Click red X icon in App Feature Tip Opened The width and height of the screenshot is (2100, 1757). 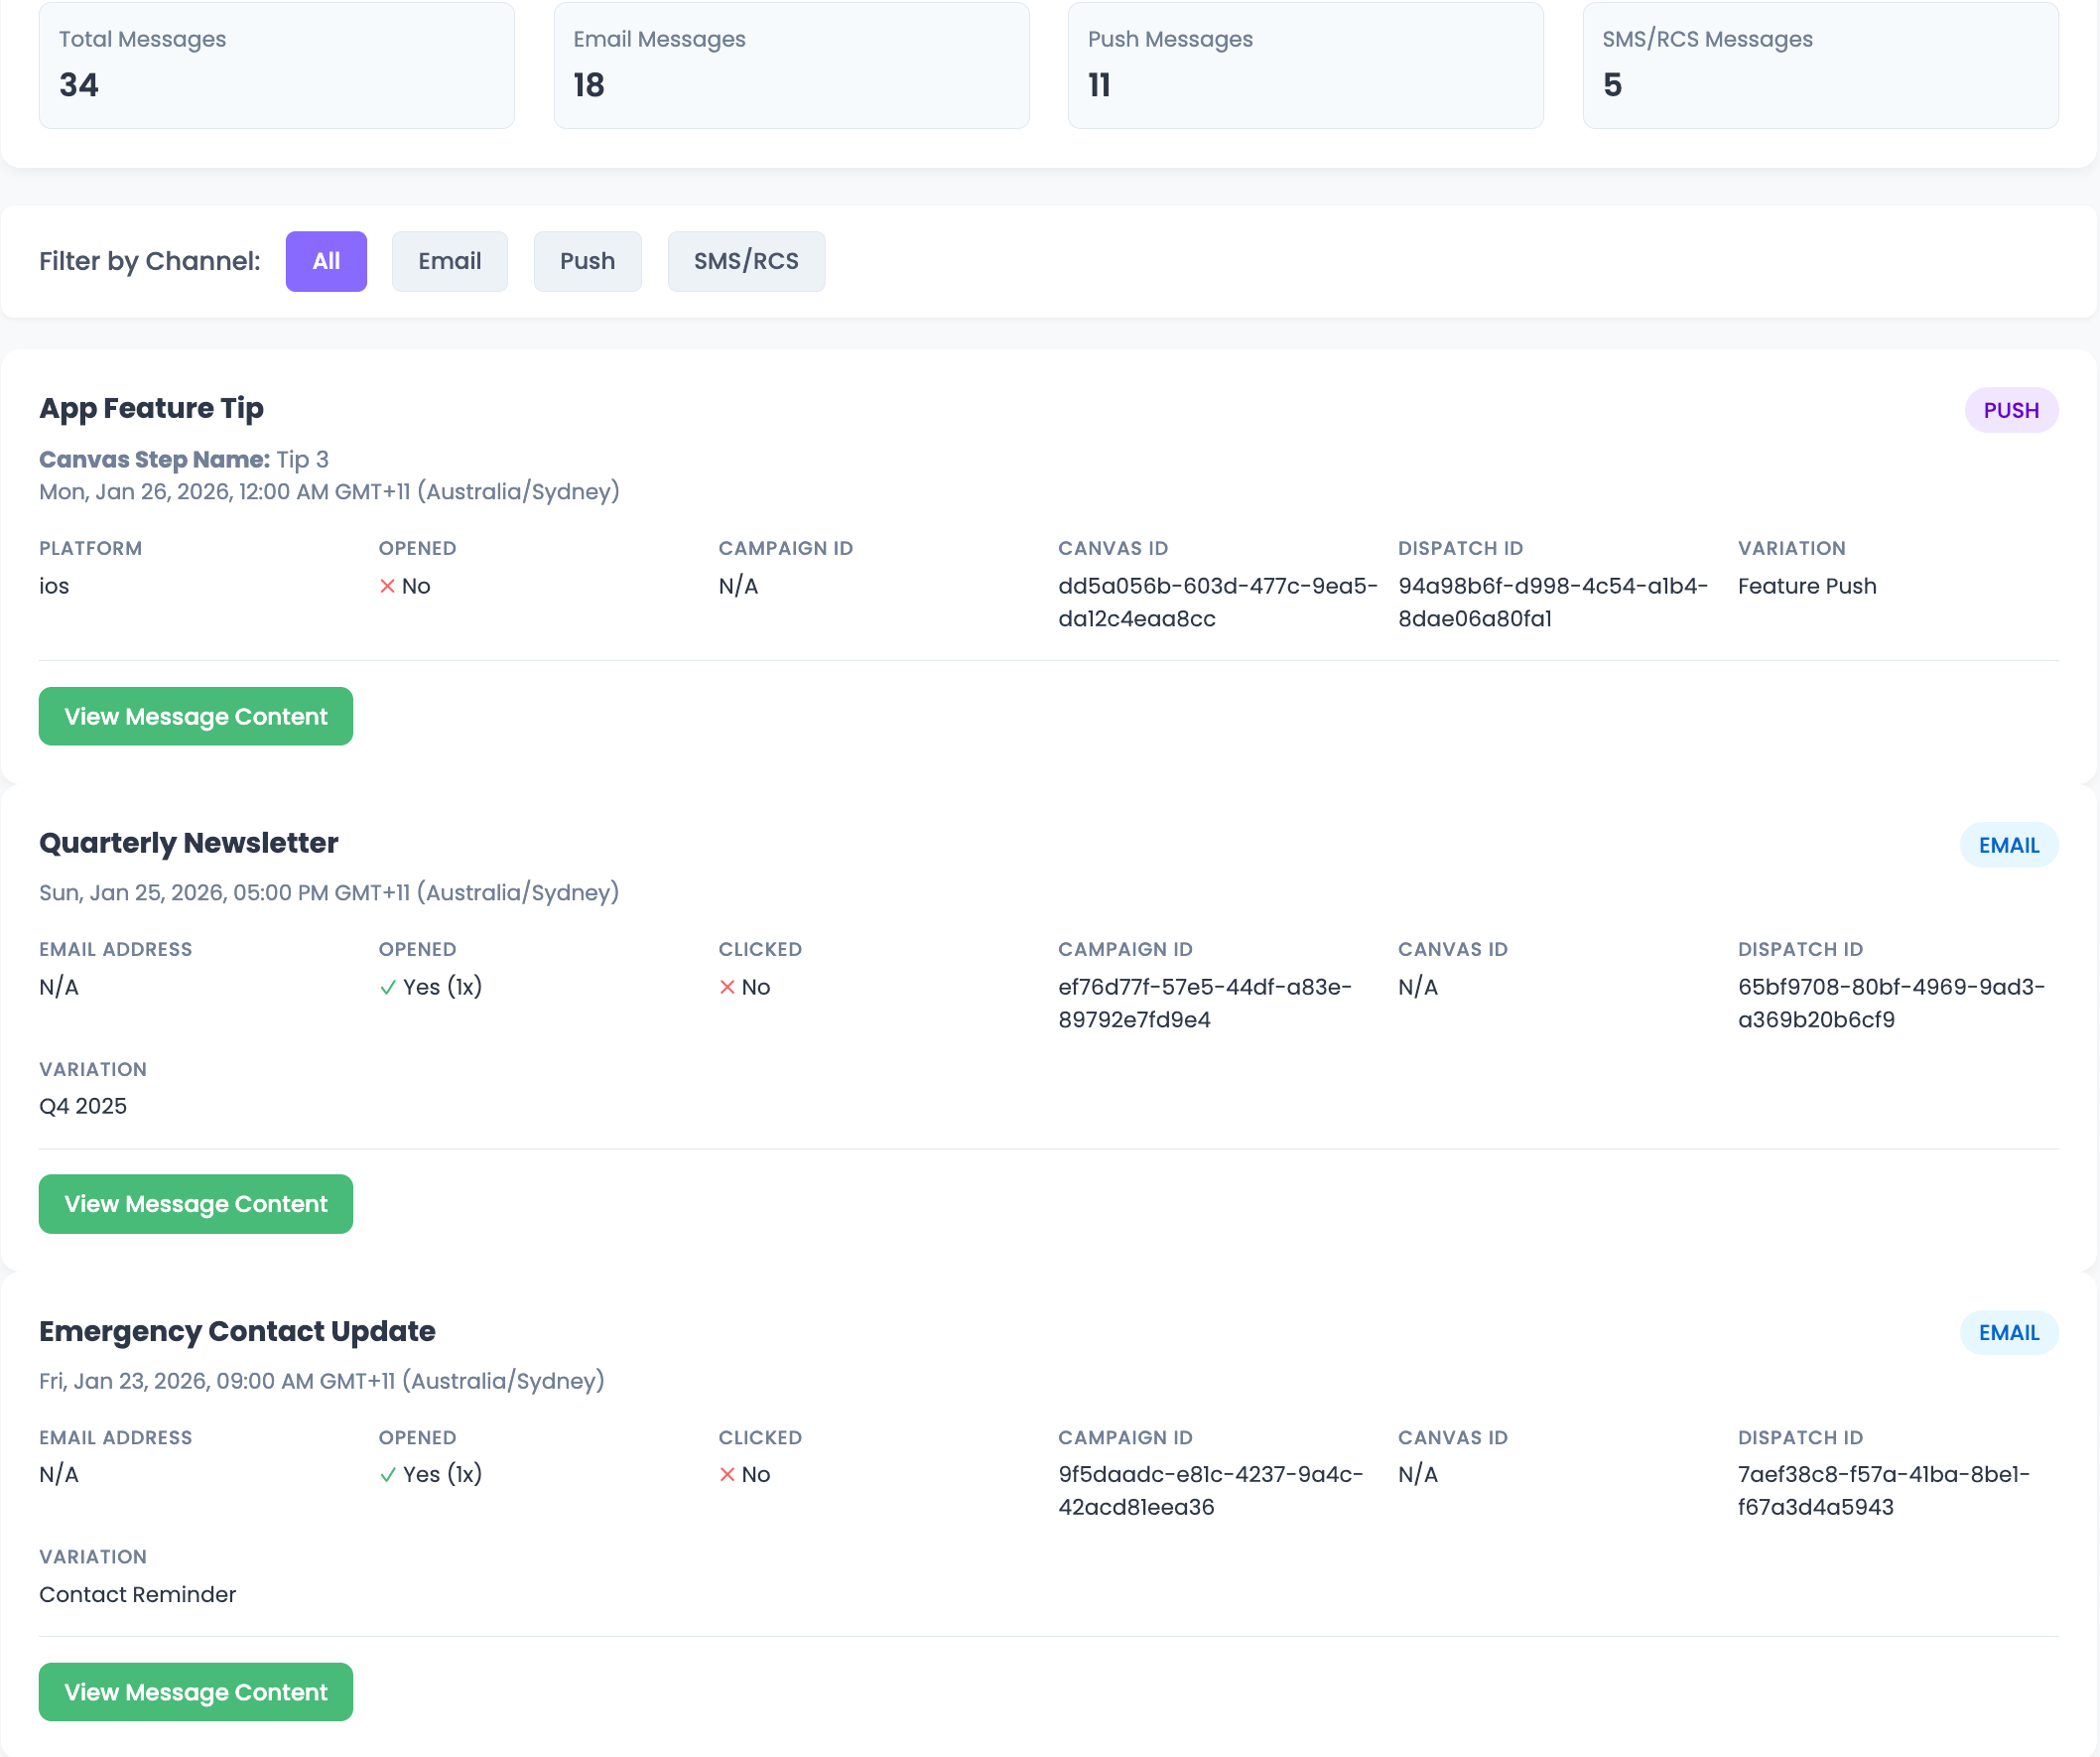pos(387,586)
